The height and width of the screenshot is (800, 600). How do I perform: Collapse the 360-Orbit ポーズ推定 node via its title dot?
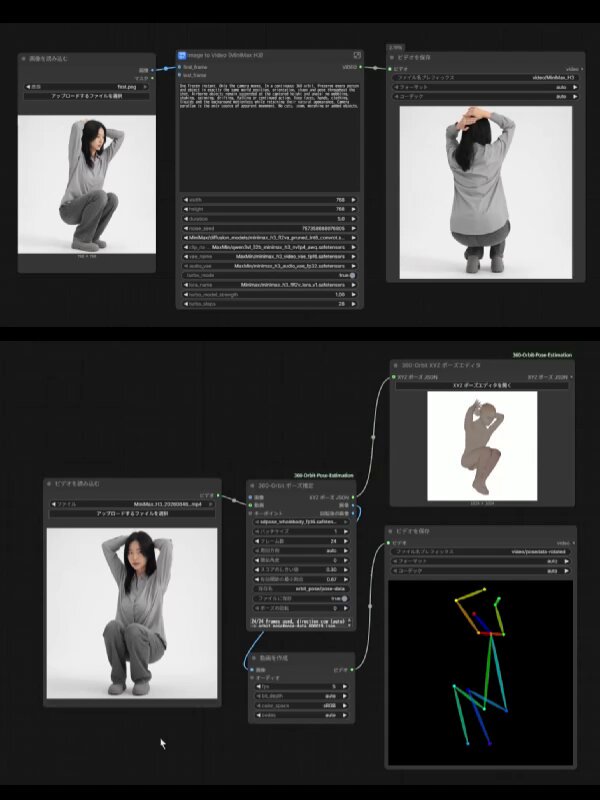tap(253, 486)
